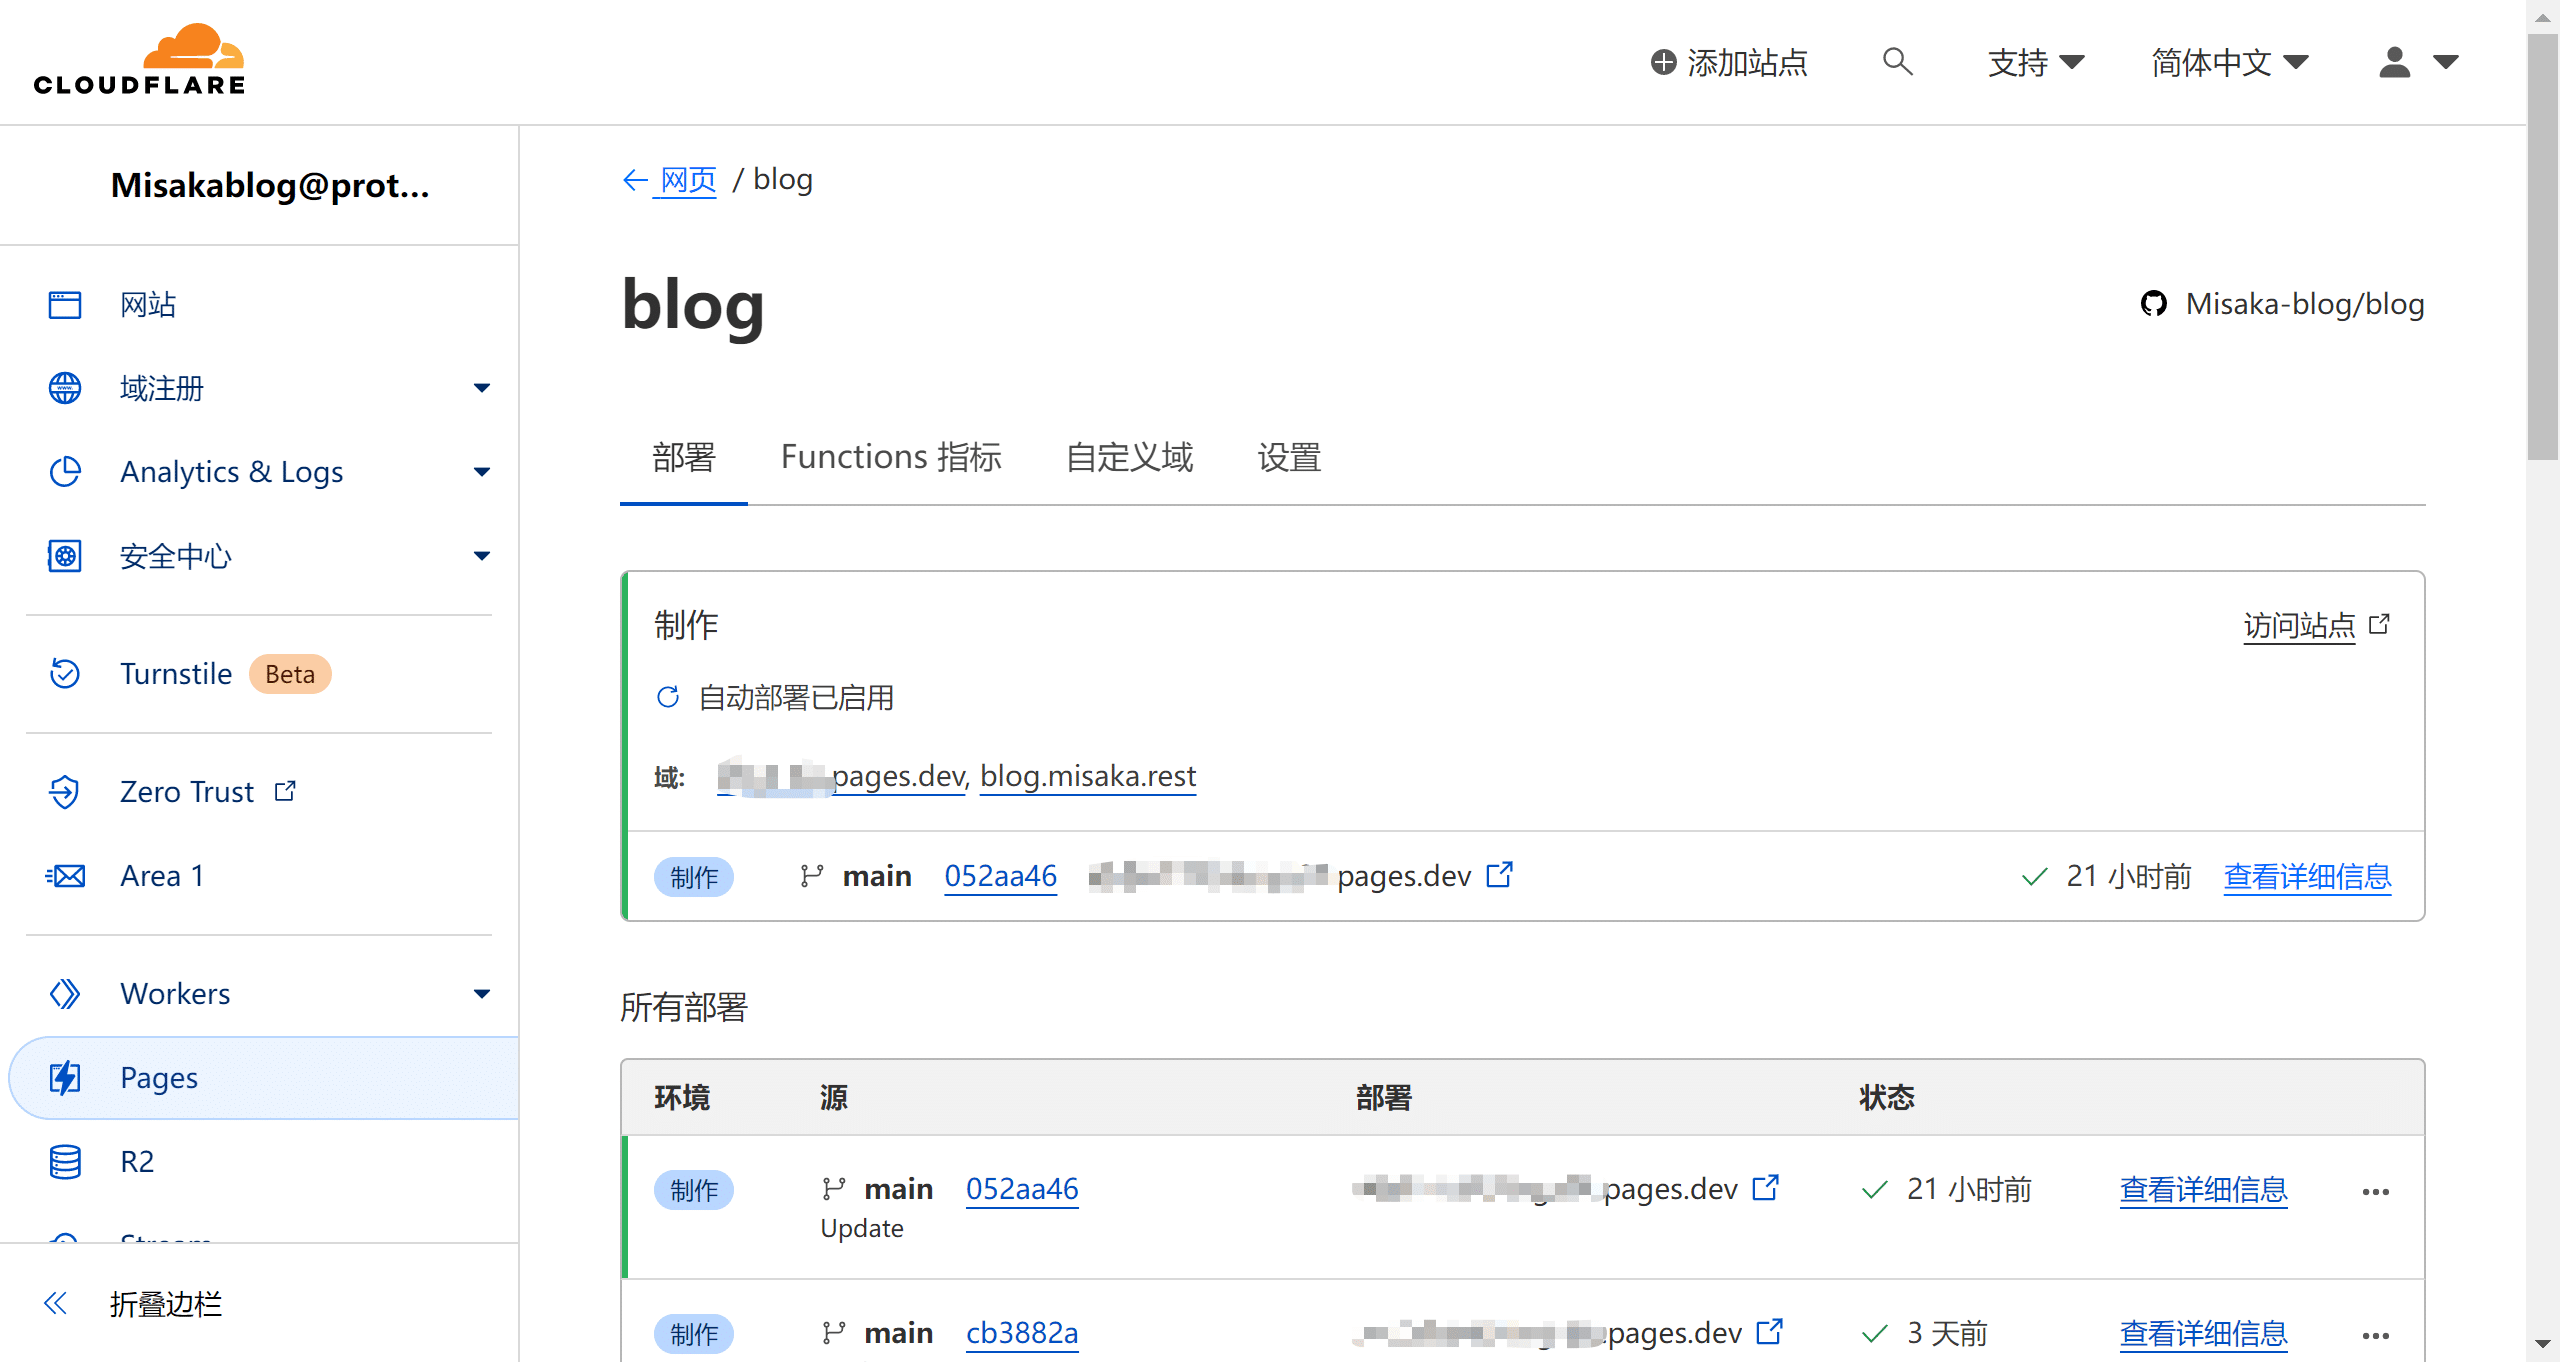Click the GitHub icon next to Misaka-blog/blog
2560x1362 pixels.
coord(2153,303)
